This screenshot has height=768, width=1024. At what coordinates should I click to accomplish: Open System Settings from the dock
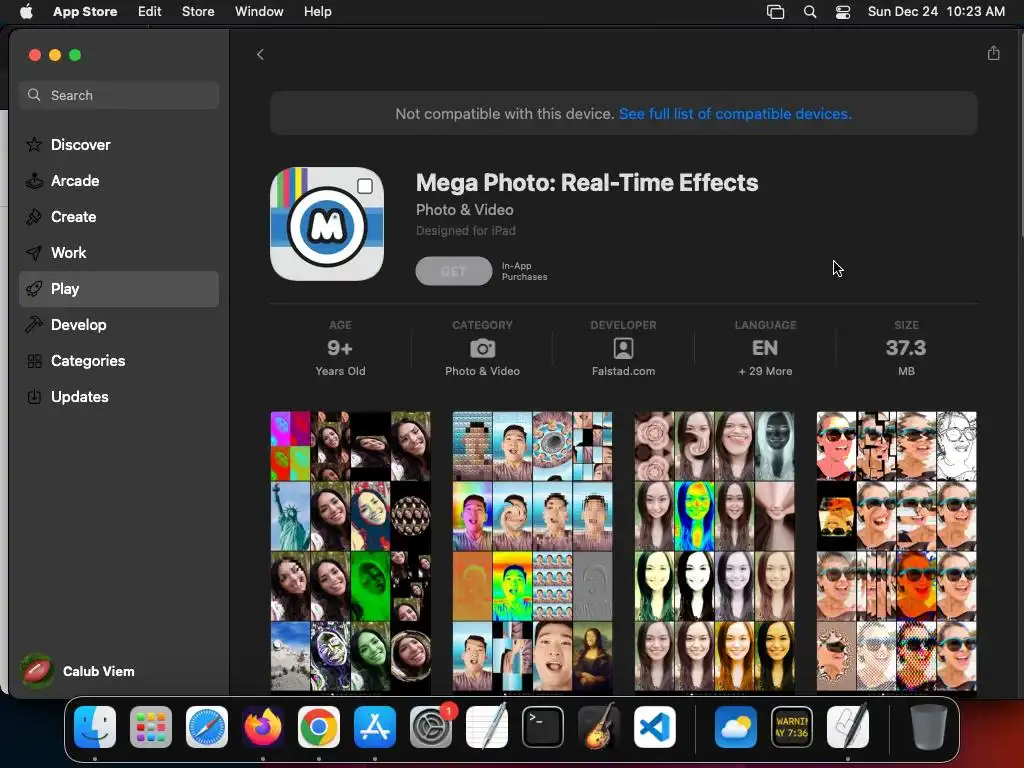point(431,727)
